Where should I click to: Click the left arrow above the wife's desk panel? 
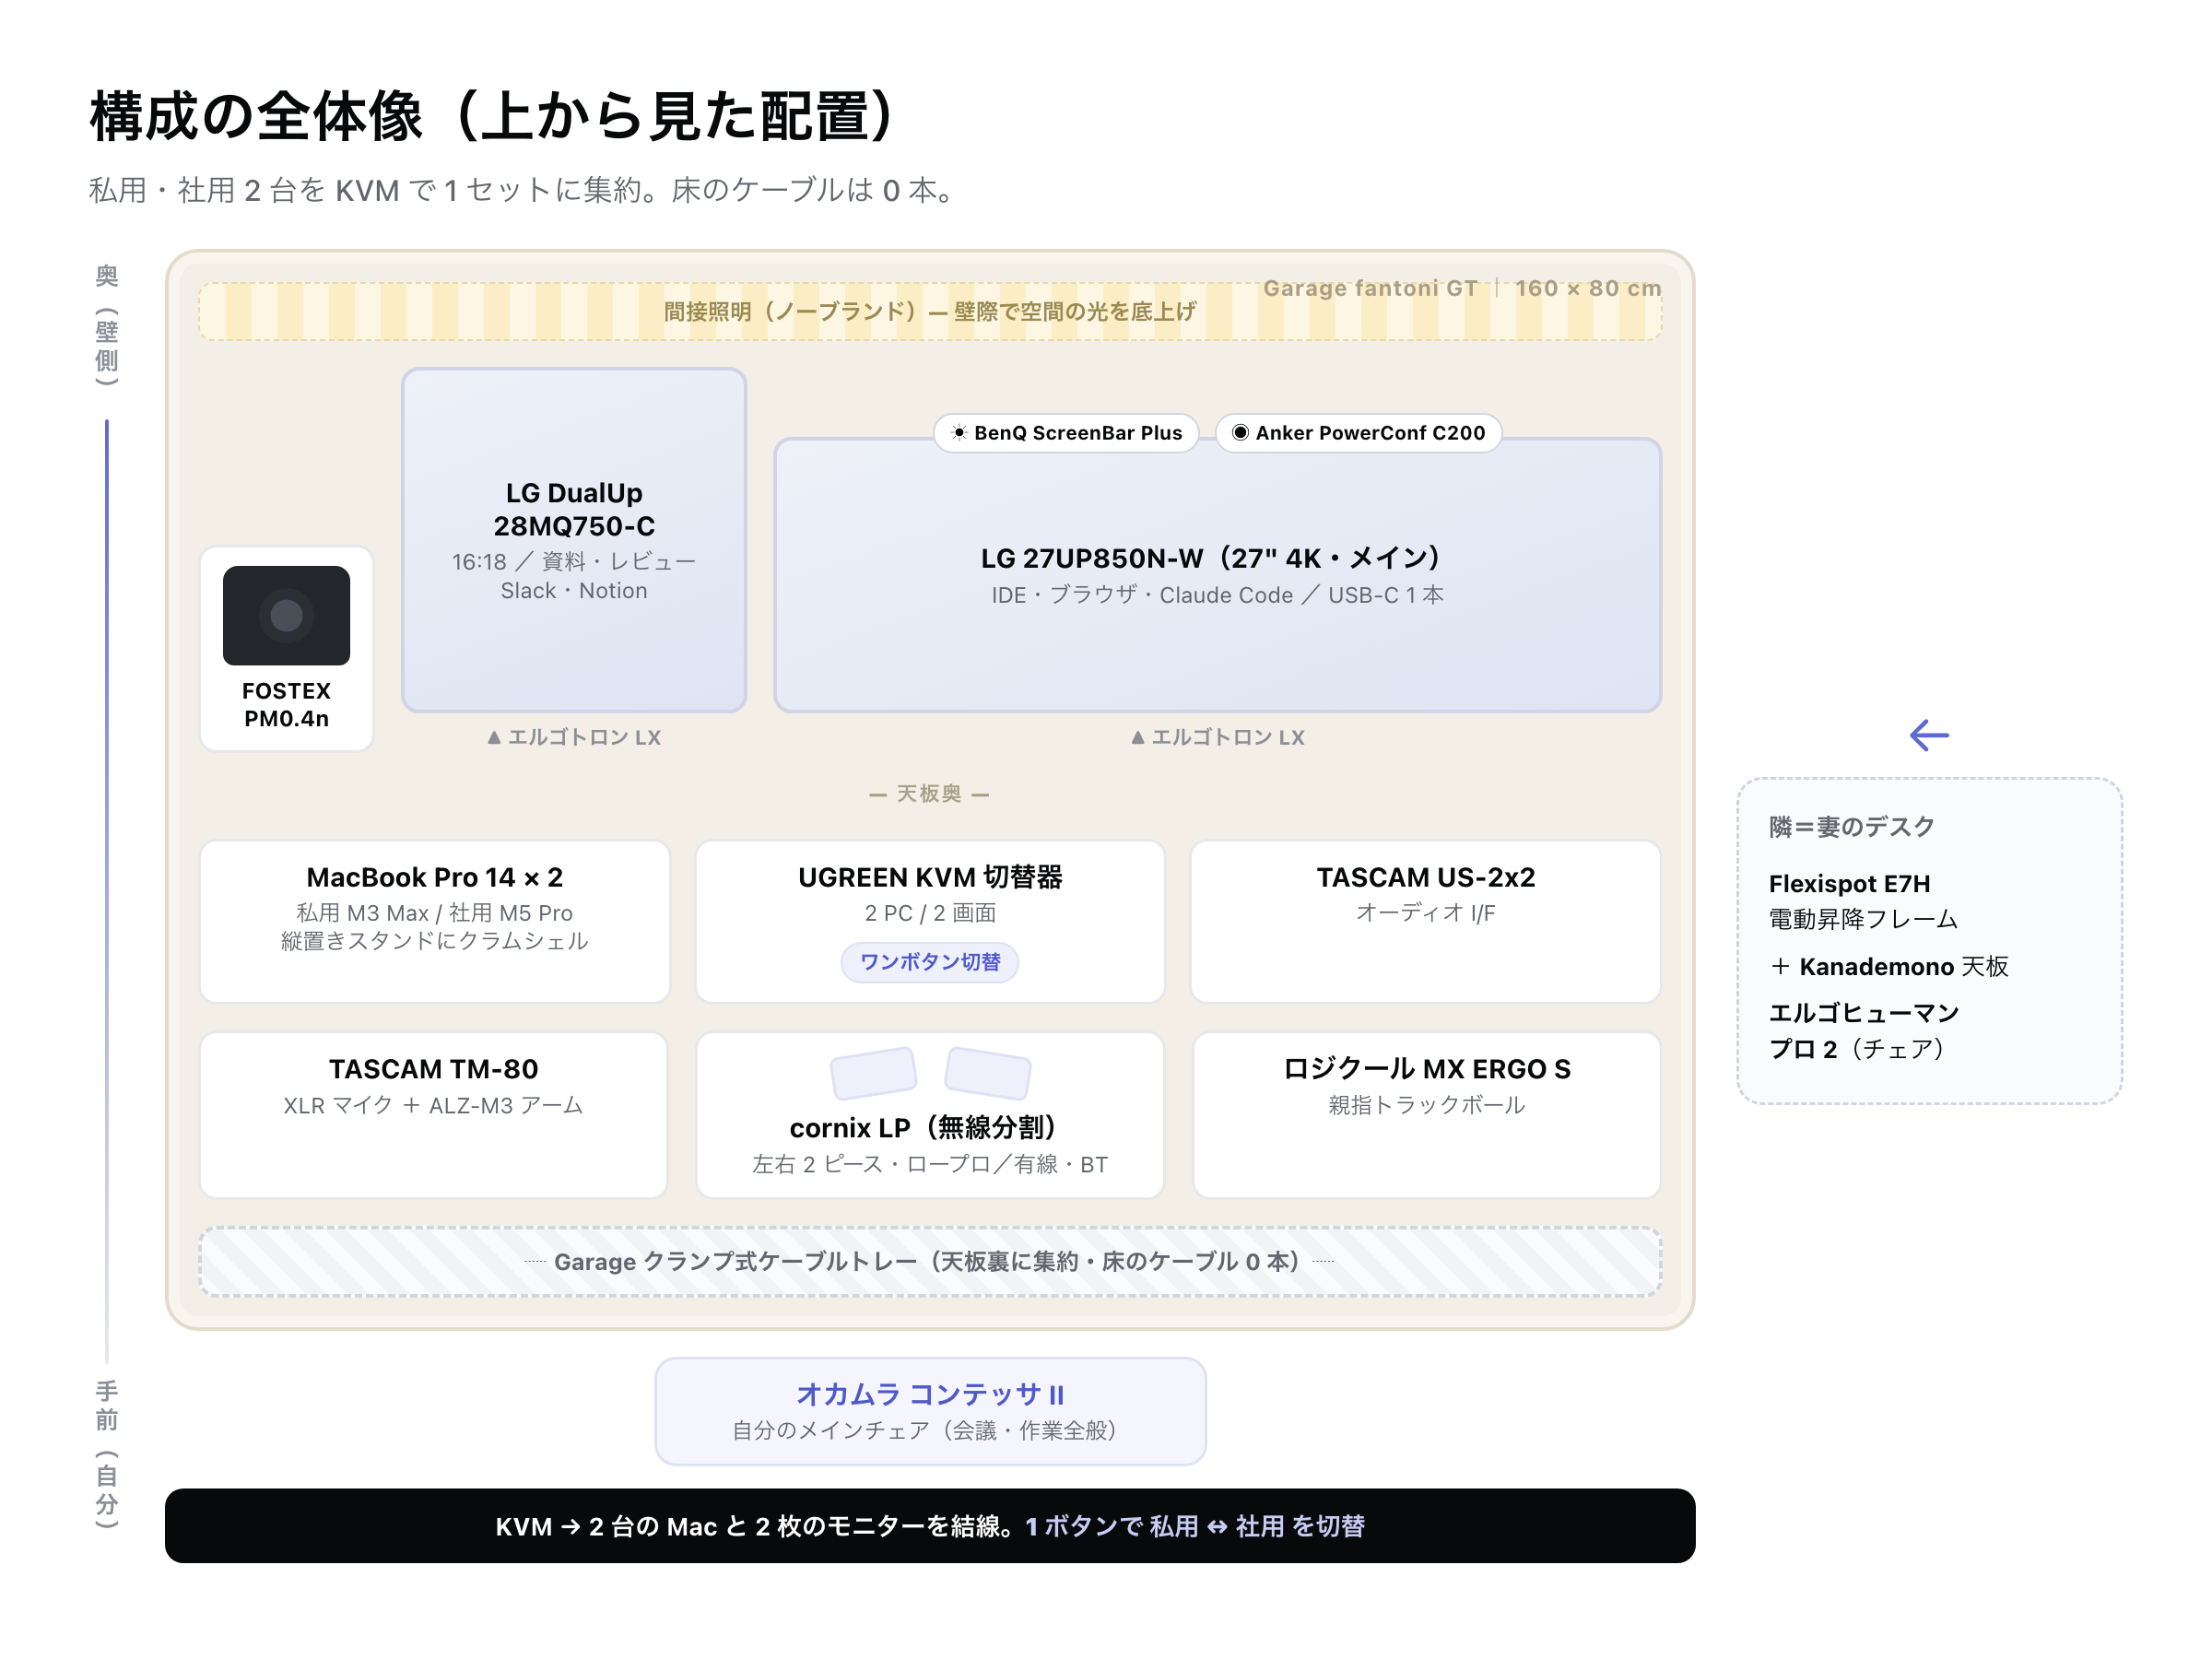[1929, 735]
